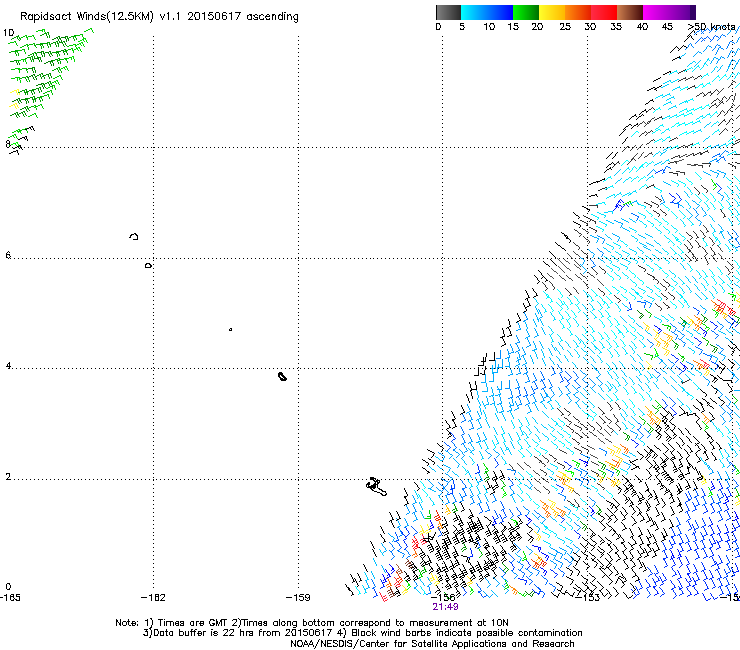Click the legend label '45'
Screen dimensions: 740x650
coord(667,26)
